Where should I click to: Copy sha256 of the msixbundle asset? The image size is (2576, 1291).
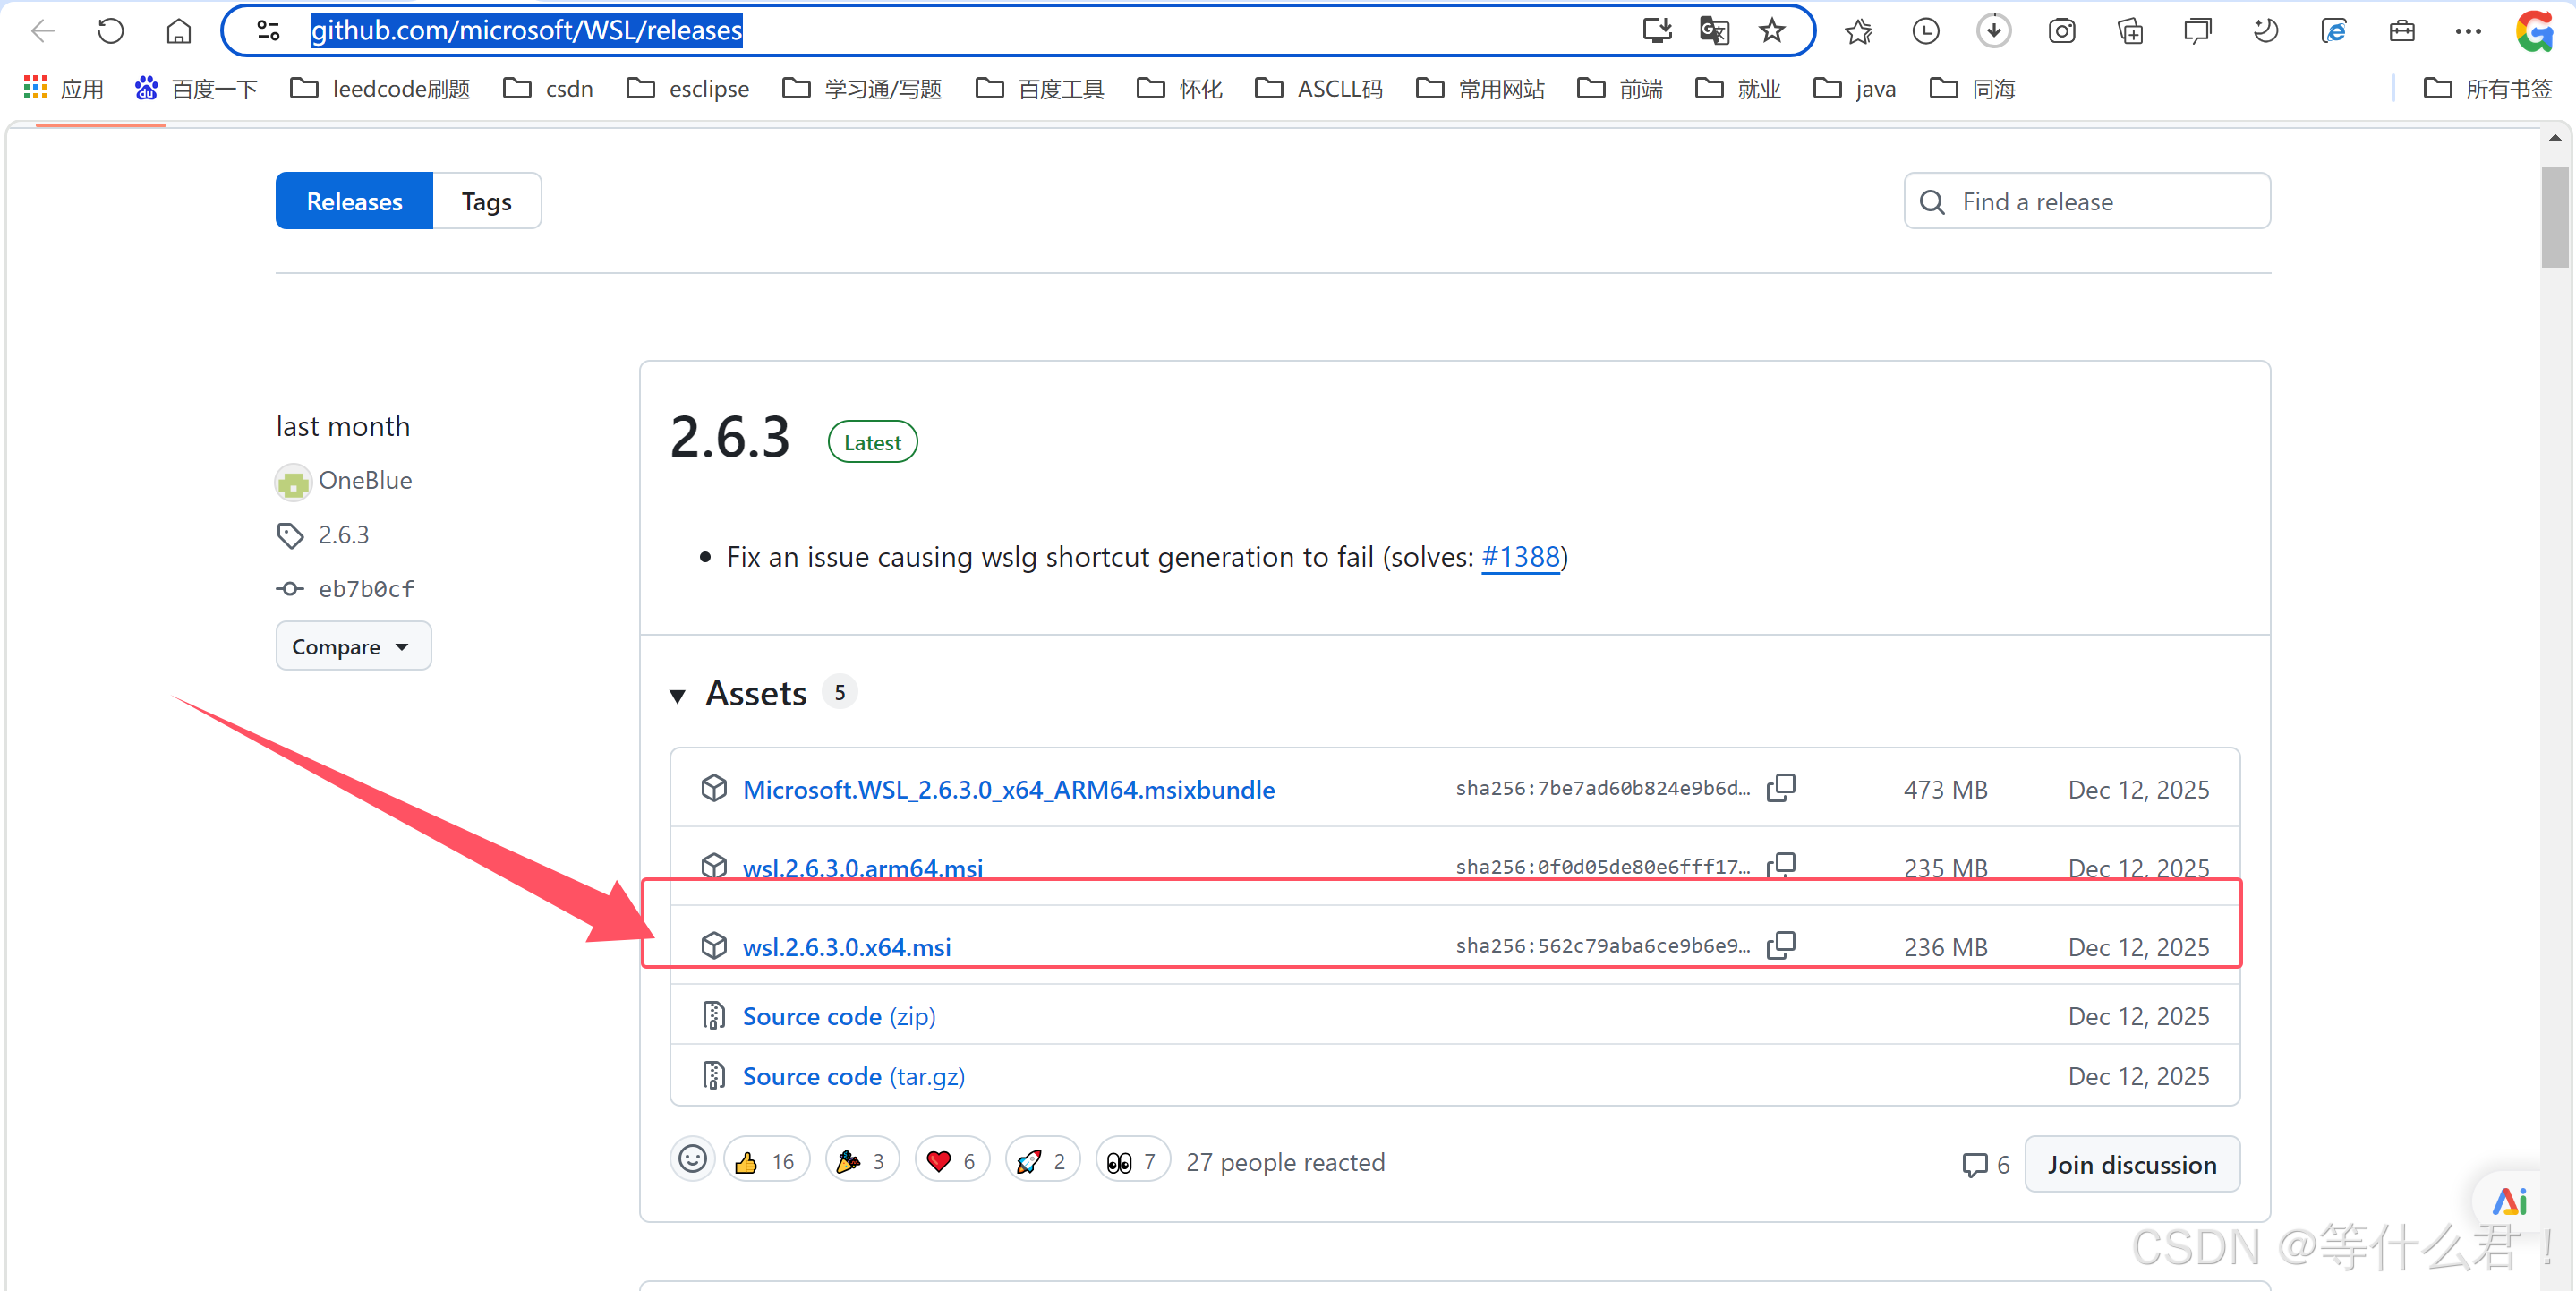pos(1781,788)
